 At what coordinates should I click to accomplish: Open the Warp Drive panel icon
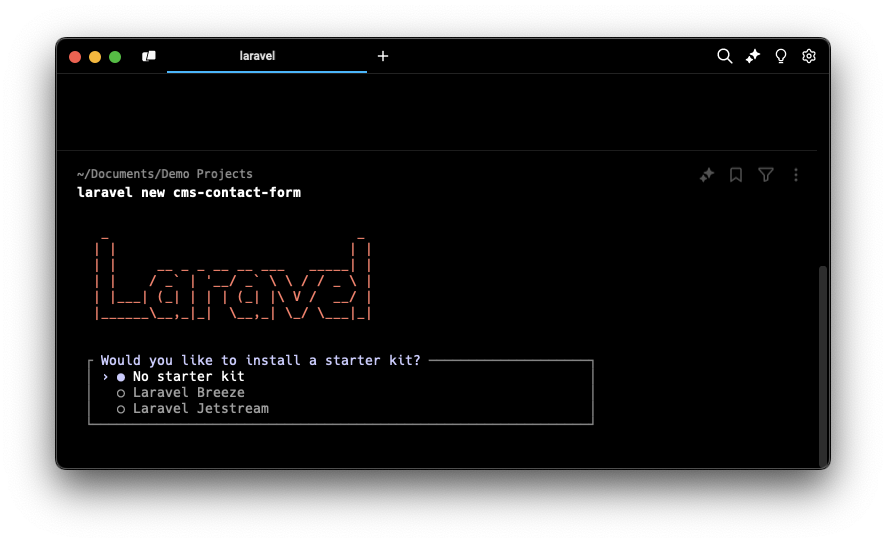click(149, 56)
